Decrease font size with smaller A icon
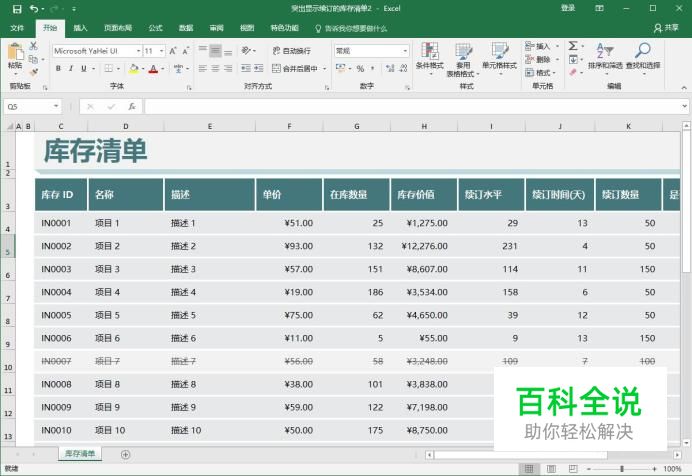Image resolution: width=692 pixels, height=476 pixels. tap(186, 51)
